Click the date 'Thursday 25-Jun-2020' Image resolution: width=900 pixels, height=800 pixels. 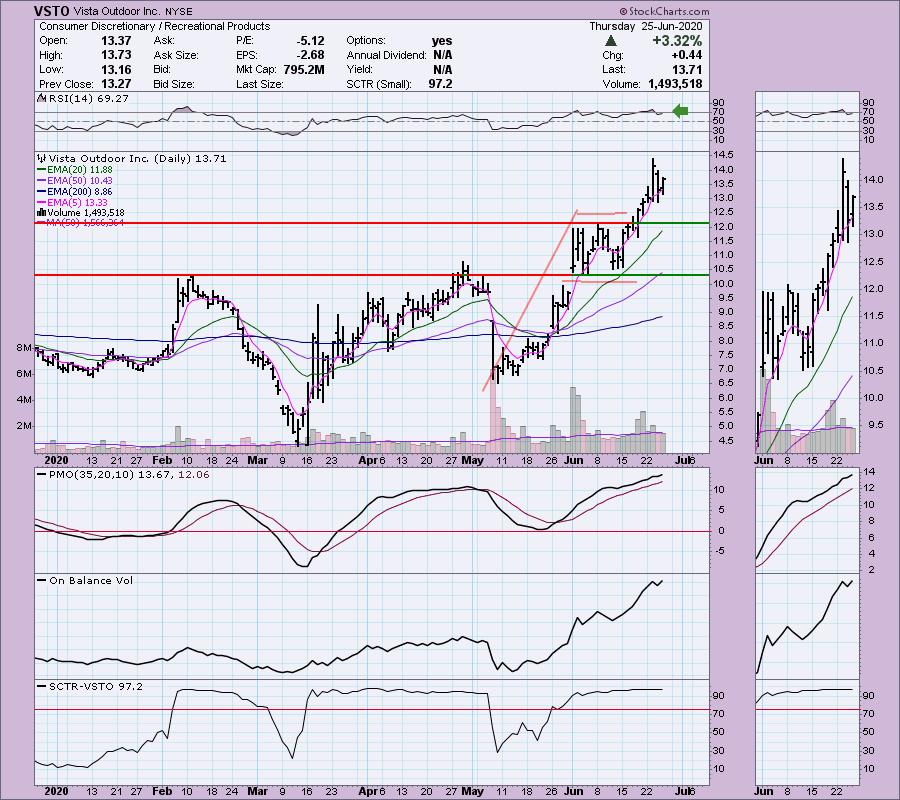coord(646,26)
